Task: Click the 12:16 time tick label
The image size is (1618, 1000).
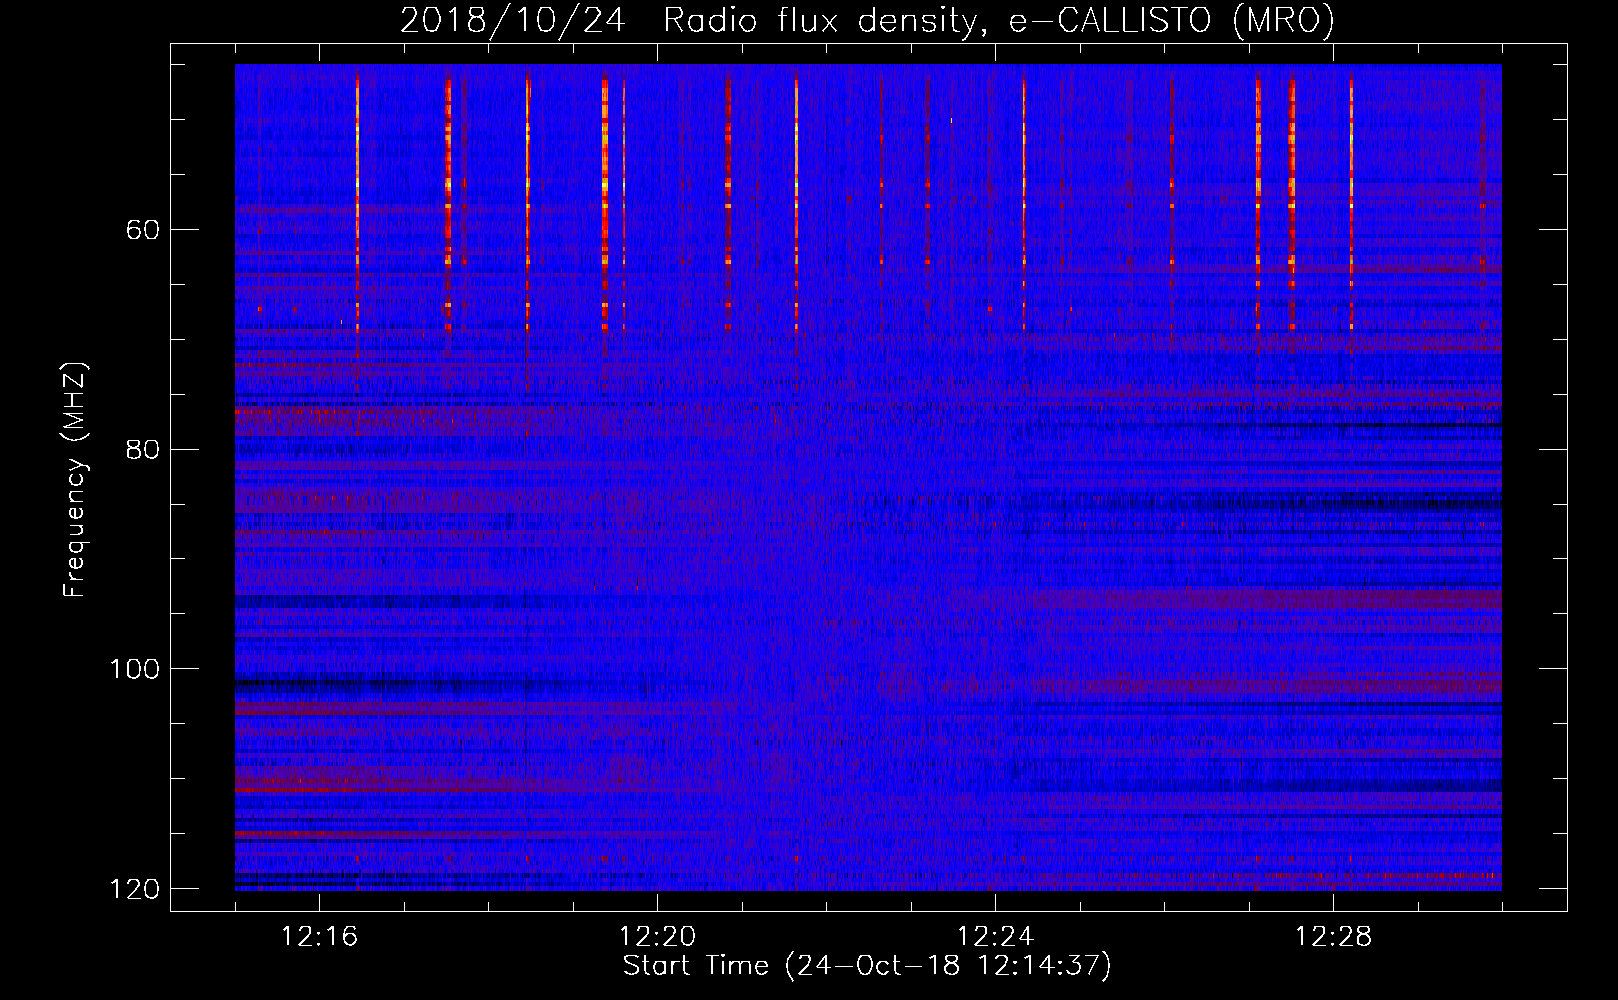Action: [x=320, y=937]
